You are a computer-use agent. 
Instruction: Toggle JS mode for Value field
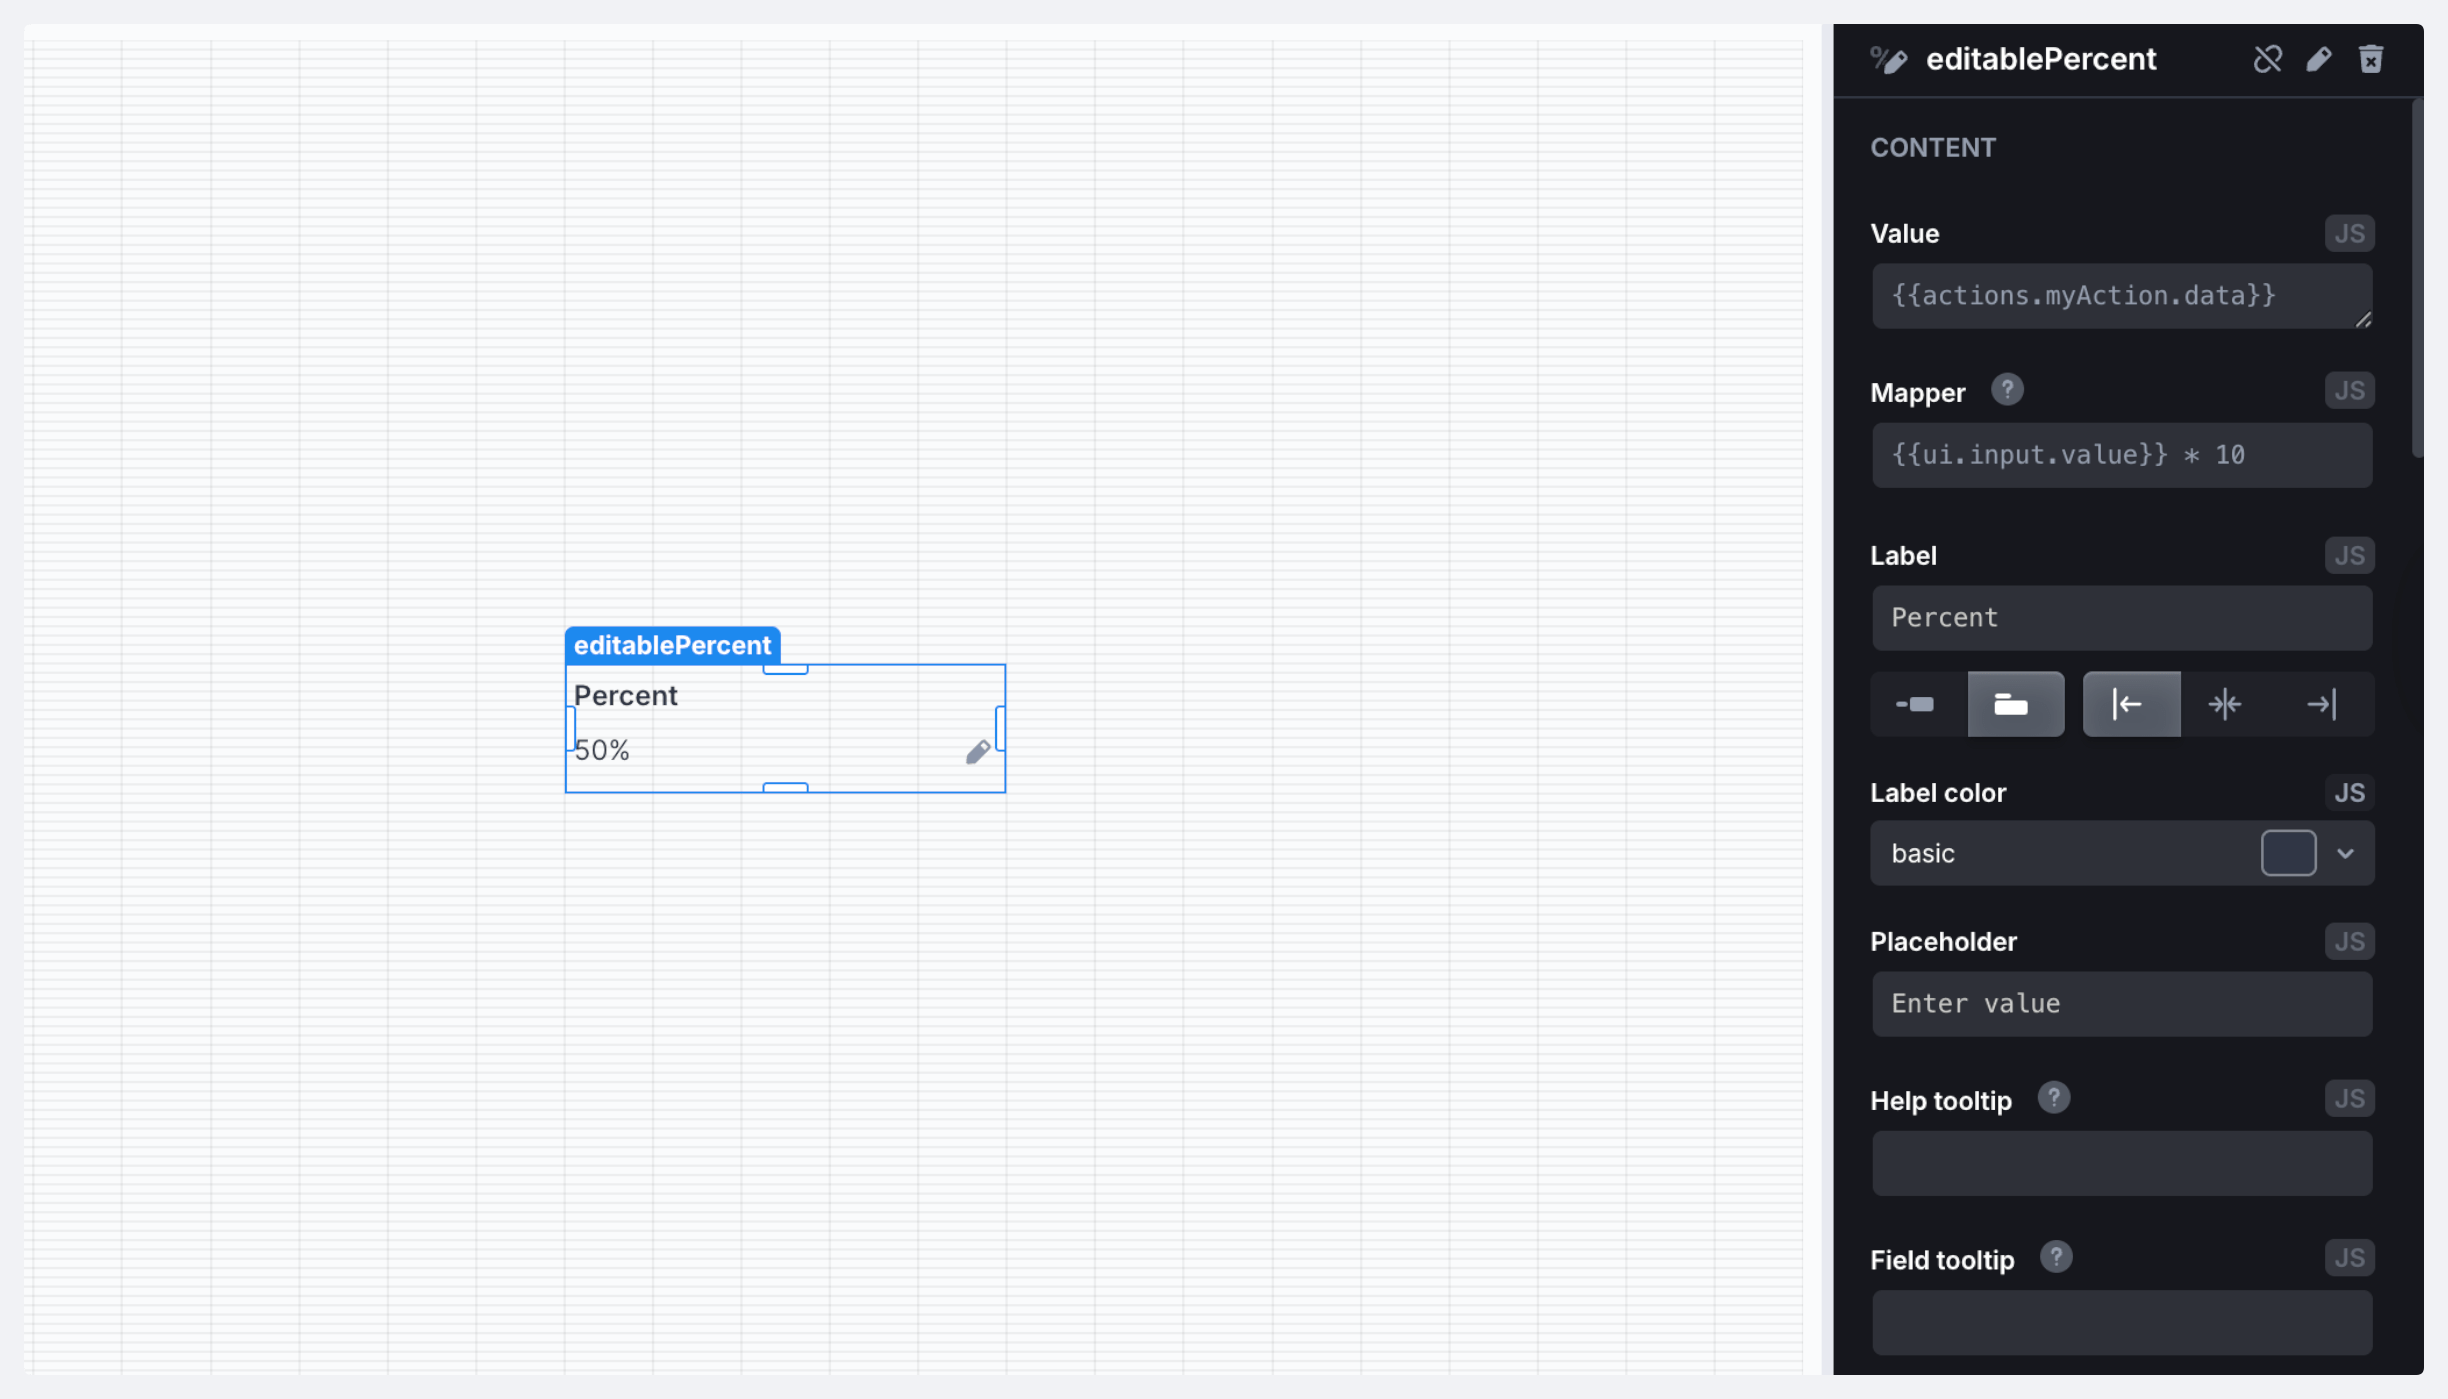click(x=2349, y=233)
